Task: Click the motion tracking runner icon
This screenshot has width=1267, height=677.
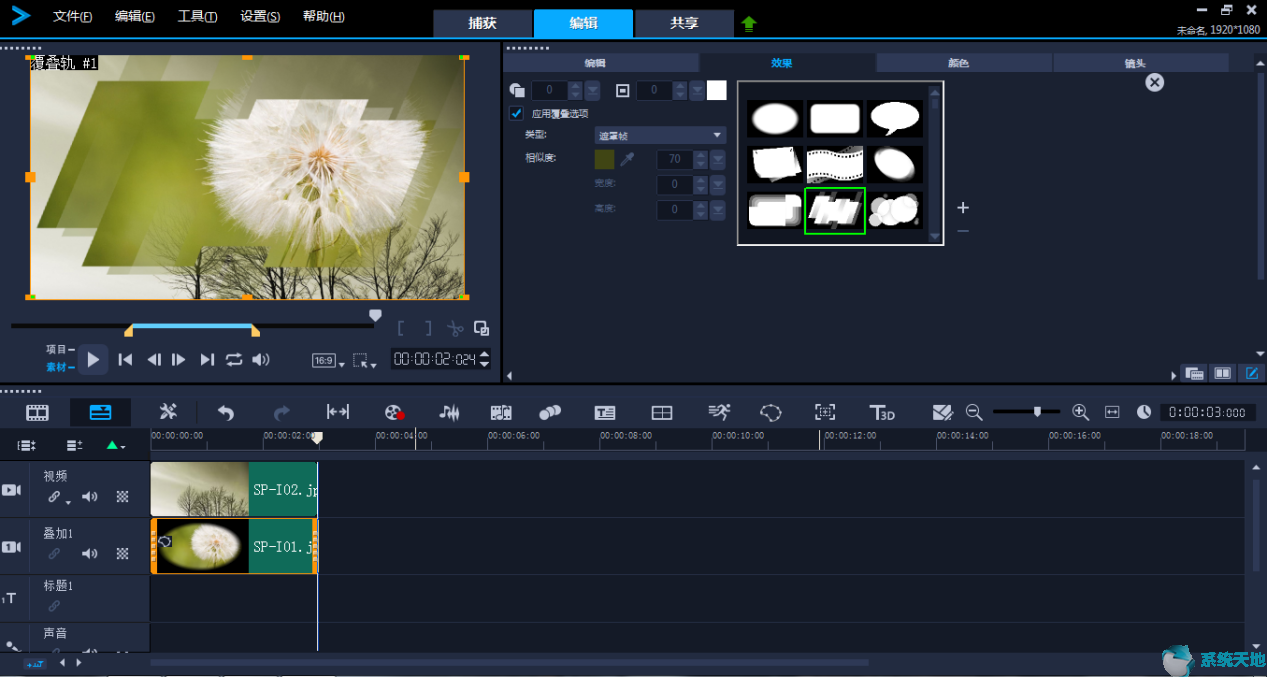Action: (719, 412)
